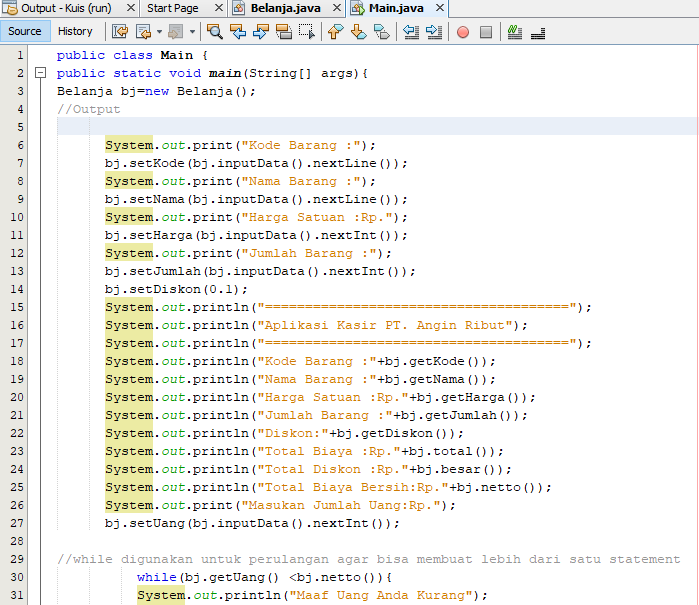Click "Diskon:" string on line 22
The height and width of the screenshot is (605, 699).
pos(292,433)
